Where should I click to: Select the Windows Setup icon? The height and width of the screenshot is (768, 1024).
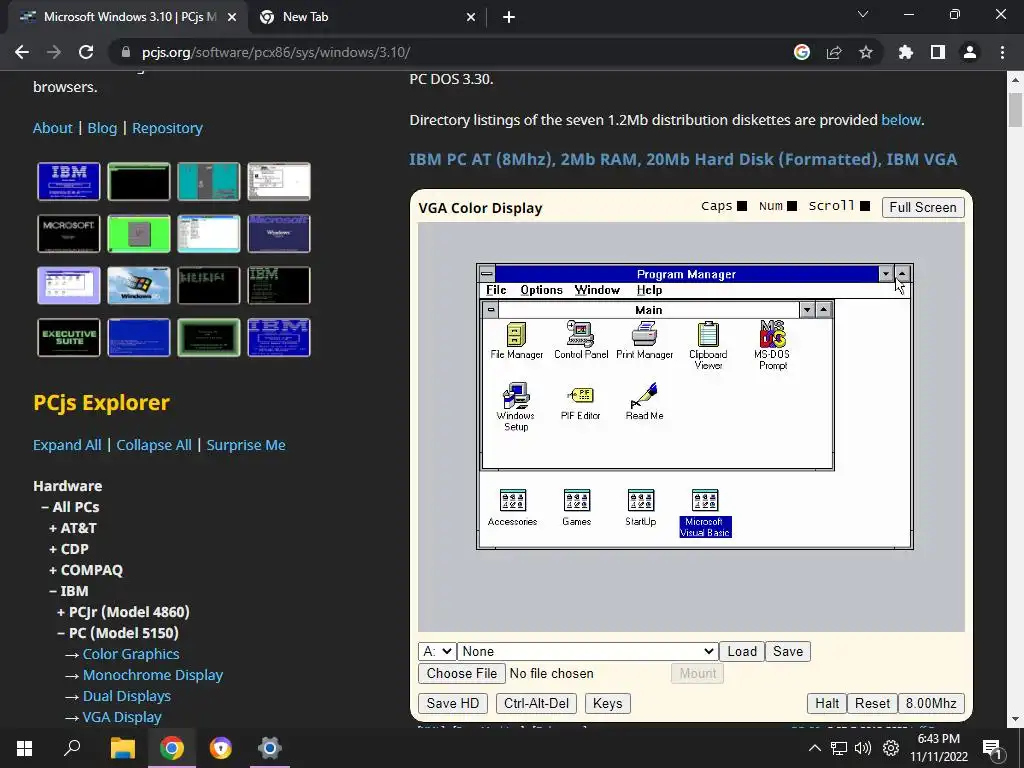[x=516, y=407]
